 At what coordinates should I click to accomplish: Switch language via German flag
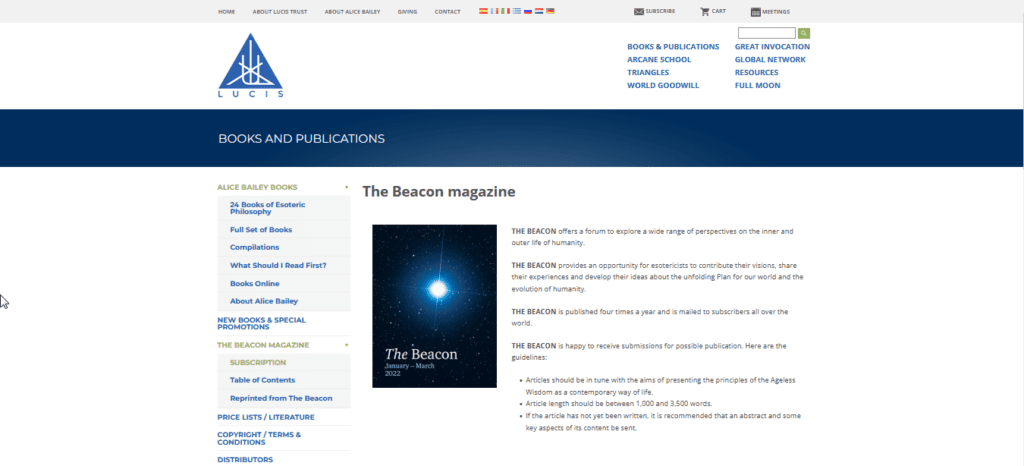pyautogui.click(x=550, y=11)
